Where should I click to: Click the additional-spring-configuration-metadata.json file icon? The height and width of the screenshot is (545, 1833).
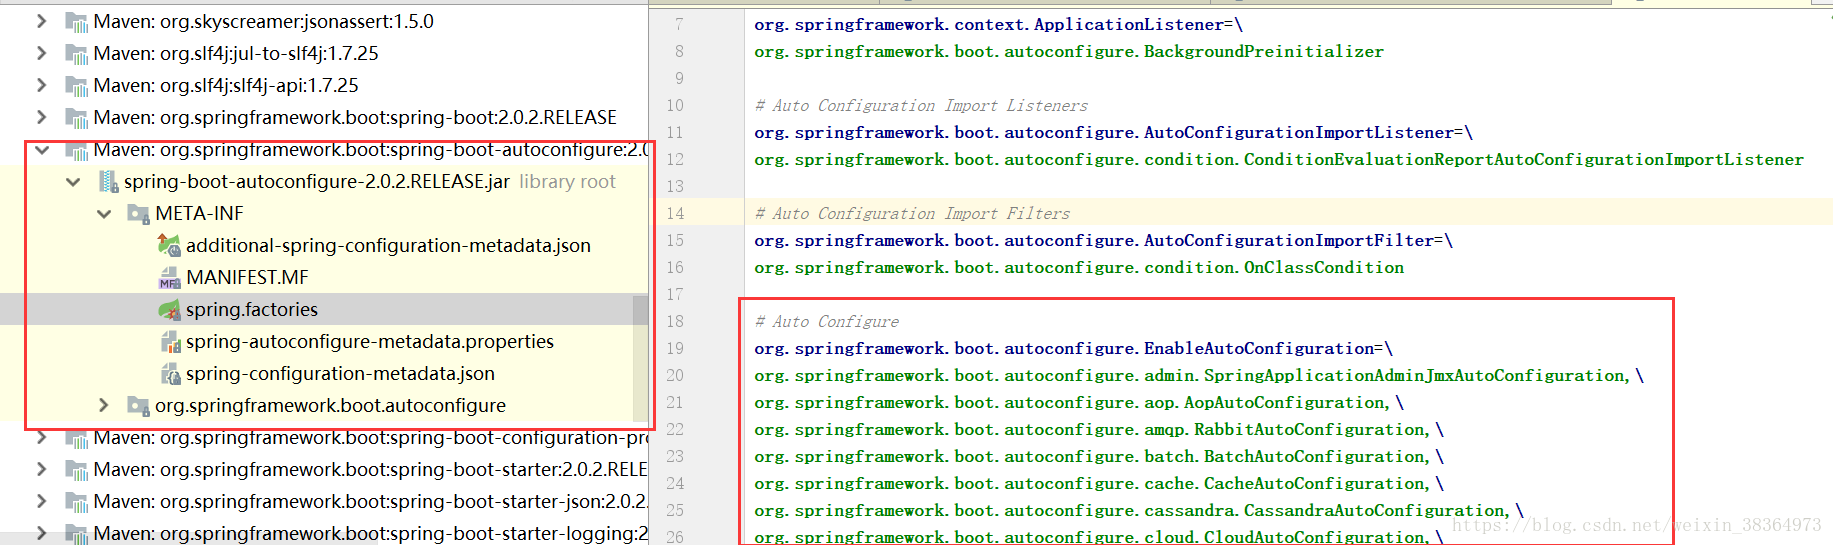[x=169, y=245]
